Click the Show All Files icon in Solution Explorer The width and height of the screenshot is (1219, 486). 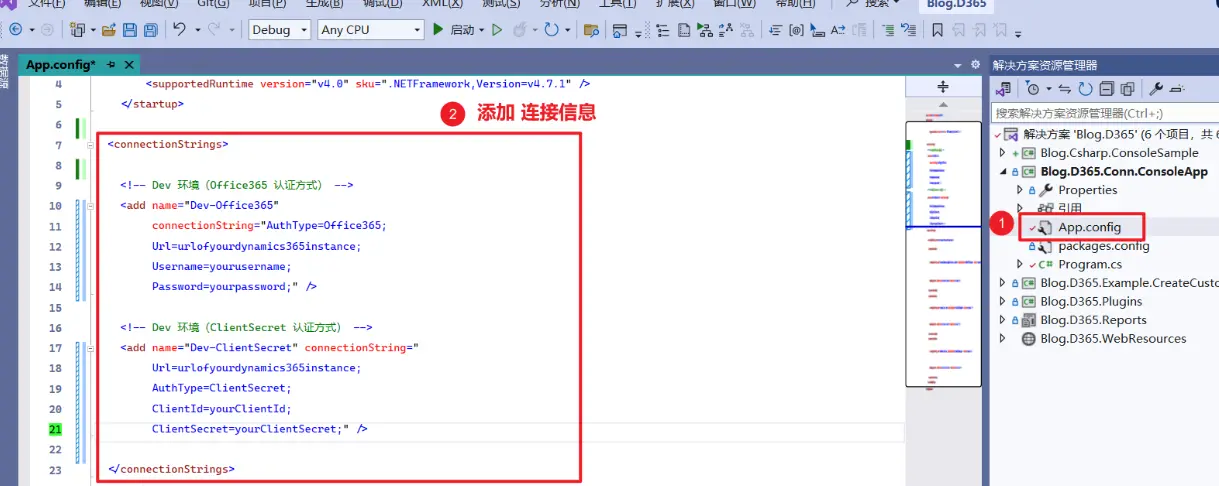(x=1127, y=88)
